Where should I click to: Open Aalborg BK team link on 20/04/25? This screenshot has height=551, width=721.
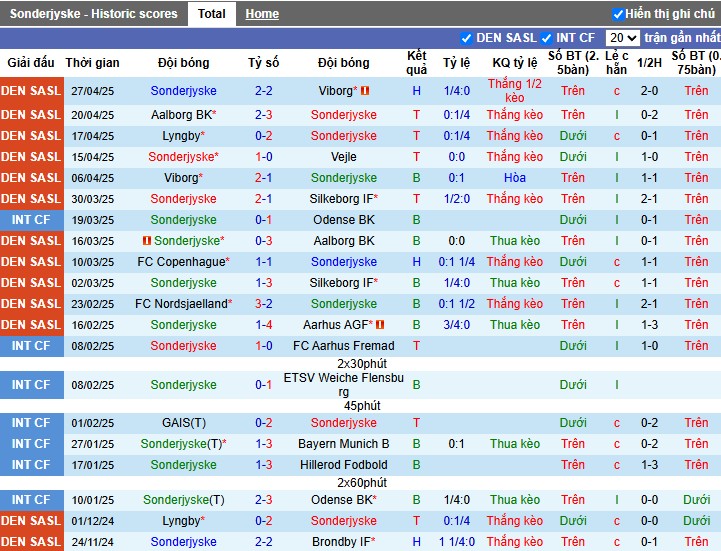182,115
